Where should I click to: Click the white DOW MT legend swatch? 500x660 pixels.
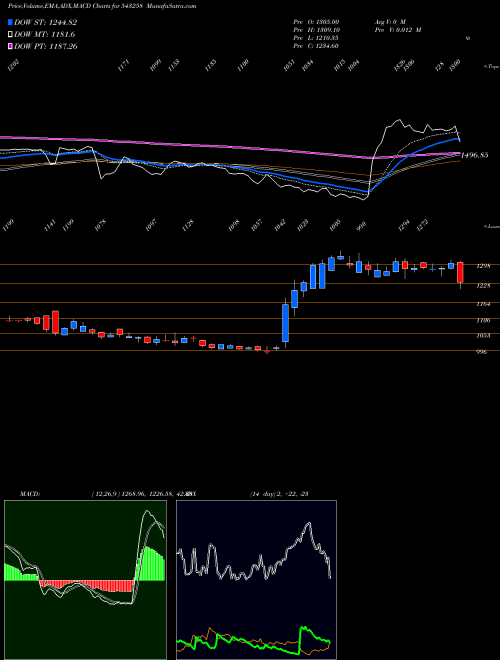(10, 34)
